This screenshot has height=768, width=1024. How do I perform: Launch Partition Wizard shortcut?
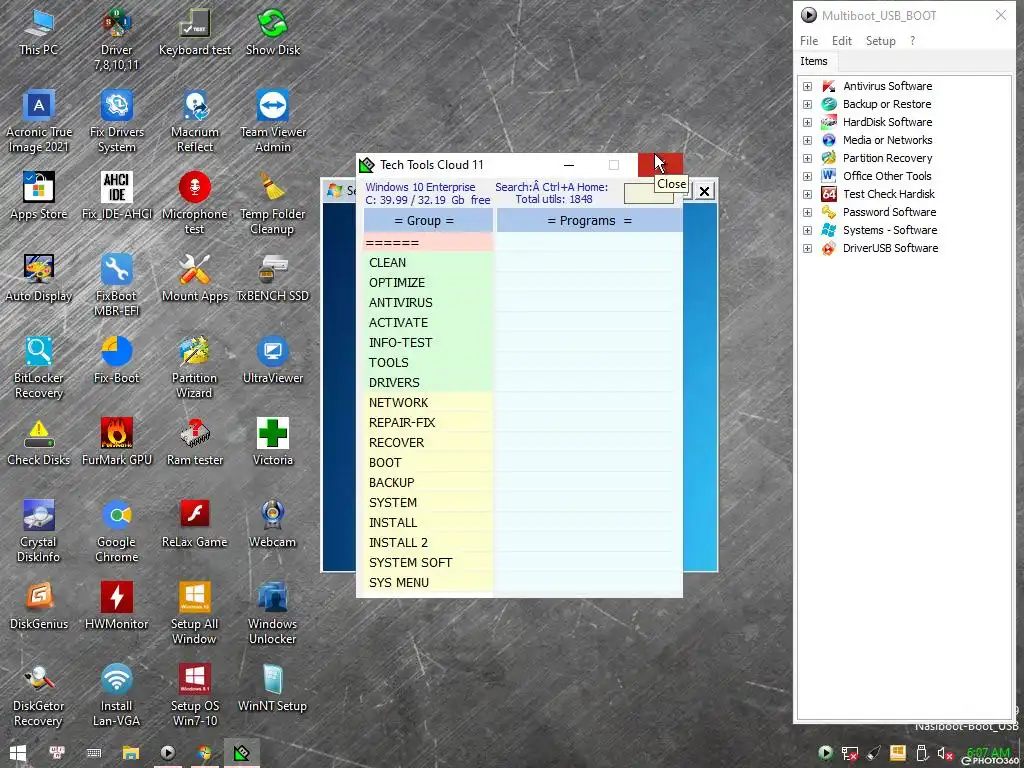pos(195,368)
